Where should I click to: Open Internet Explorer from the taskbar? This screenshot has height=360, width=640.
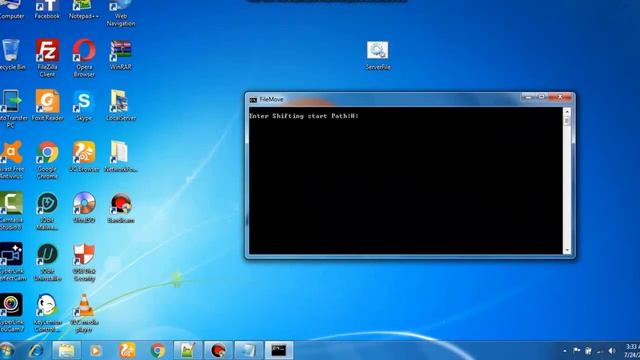coord(36,350)
